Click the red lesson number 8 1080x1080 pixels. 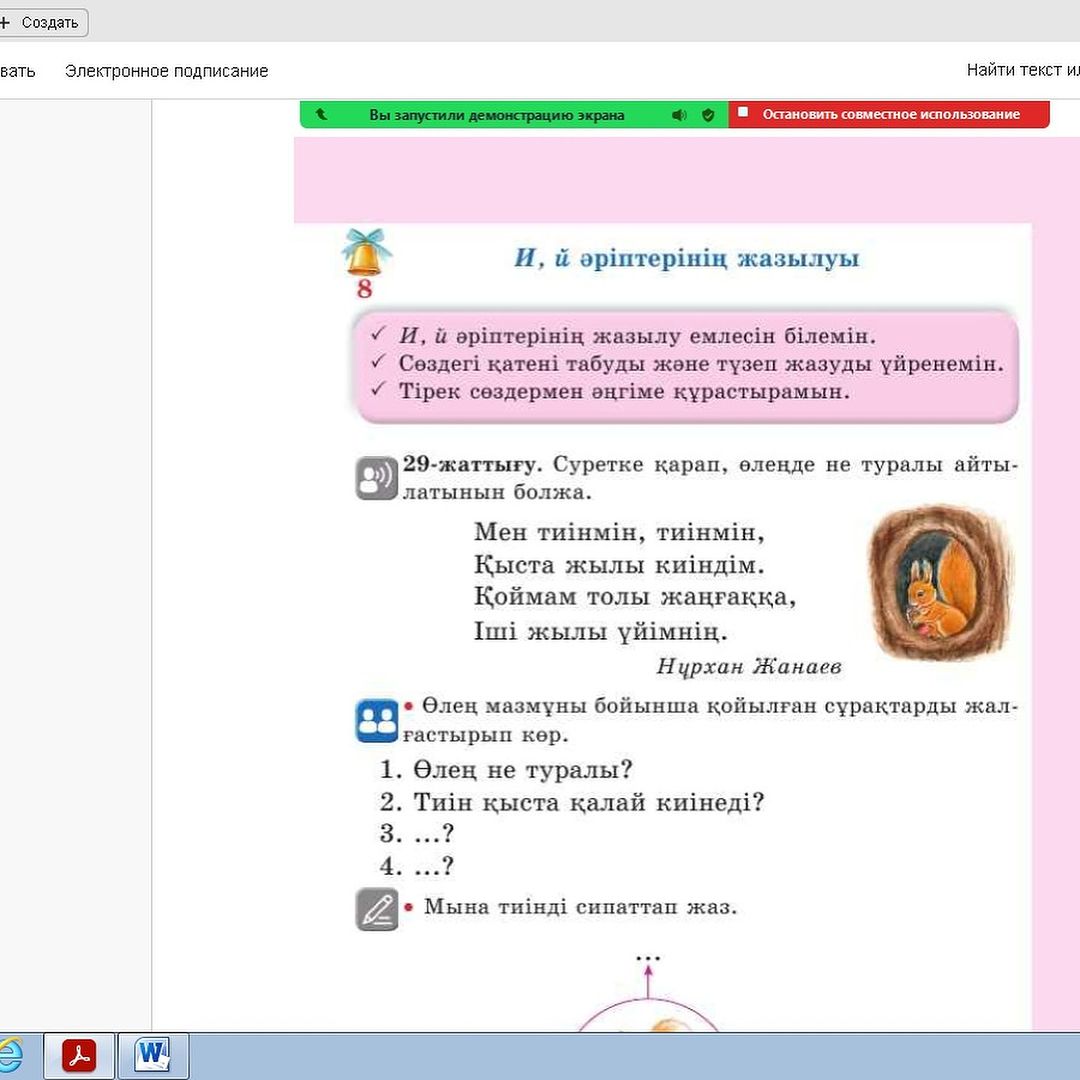click(364, 289)
